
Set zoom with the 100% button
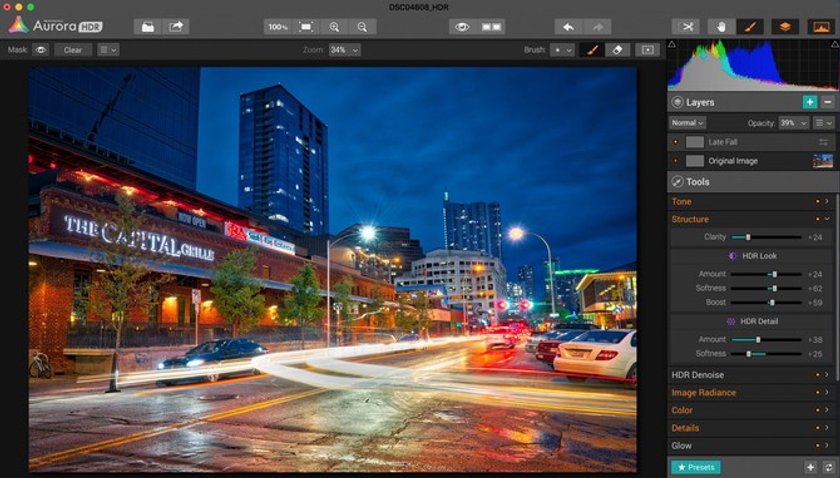pos(278,27)
